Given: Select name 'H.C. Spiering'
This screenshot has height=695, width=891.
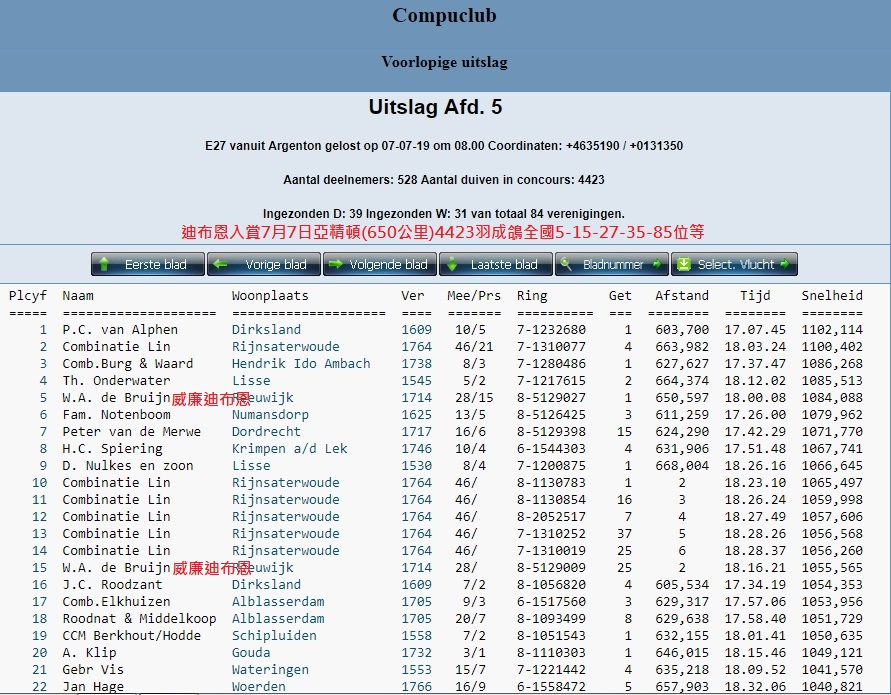Looking at the screenshot, I should coord(112,449).
